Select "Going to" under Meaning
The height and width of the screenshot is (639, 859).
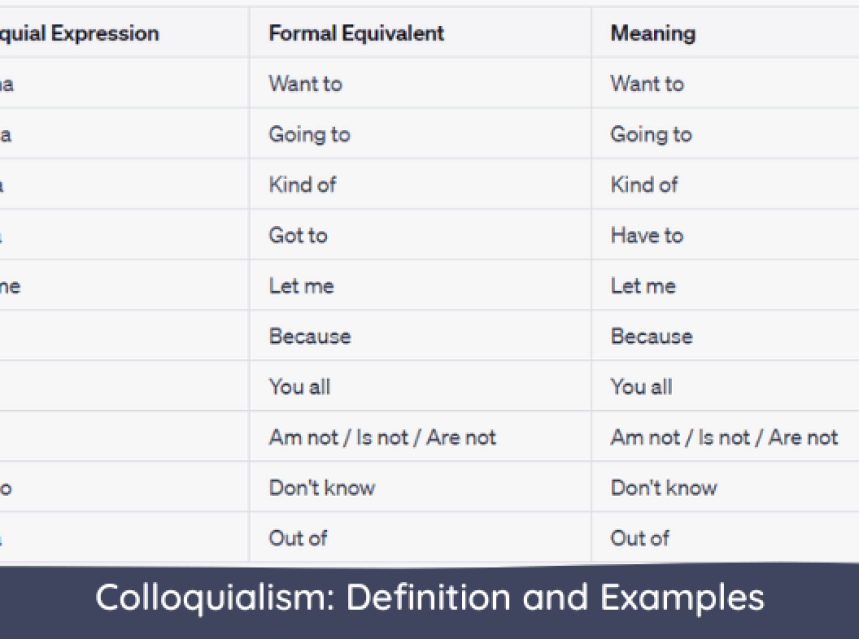[x=651, y=134]
